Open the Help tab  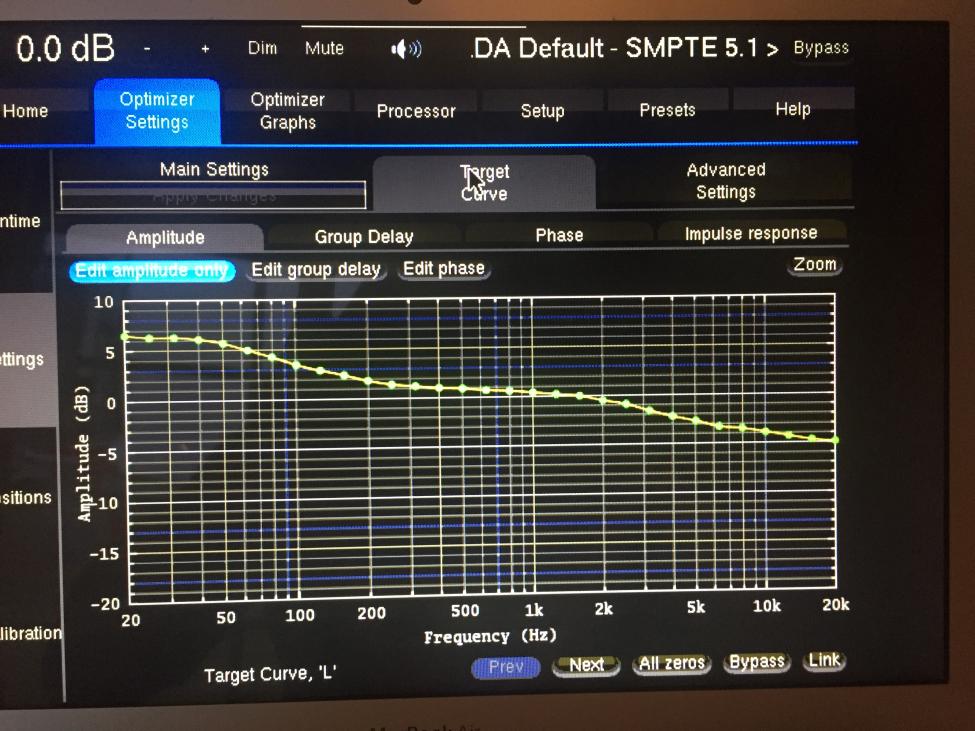point(793,109)
